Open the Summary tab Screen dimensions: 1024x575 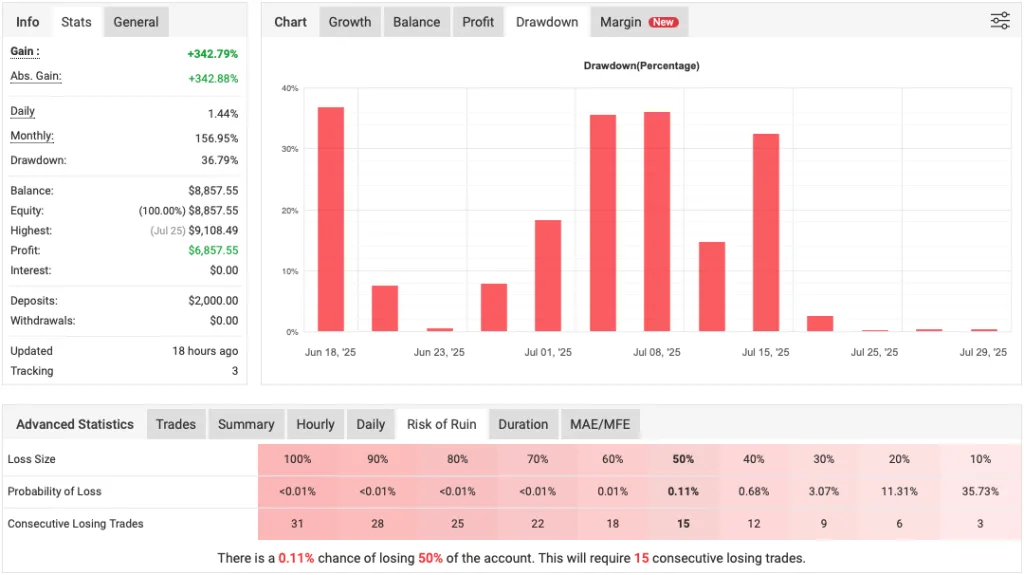(246, 424)
